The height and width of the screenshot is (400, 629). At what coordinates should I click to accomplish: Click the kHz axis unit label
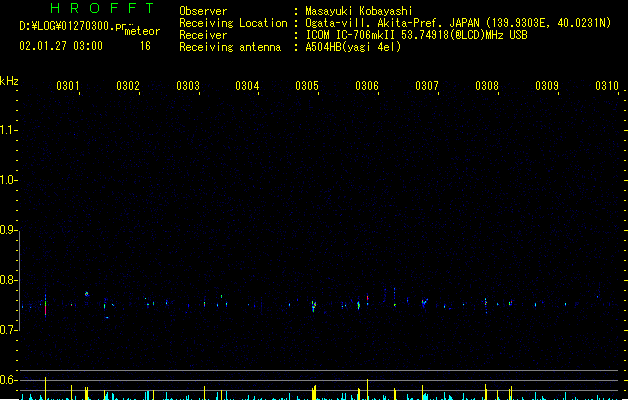click(x=9, y=81)
